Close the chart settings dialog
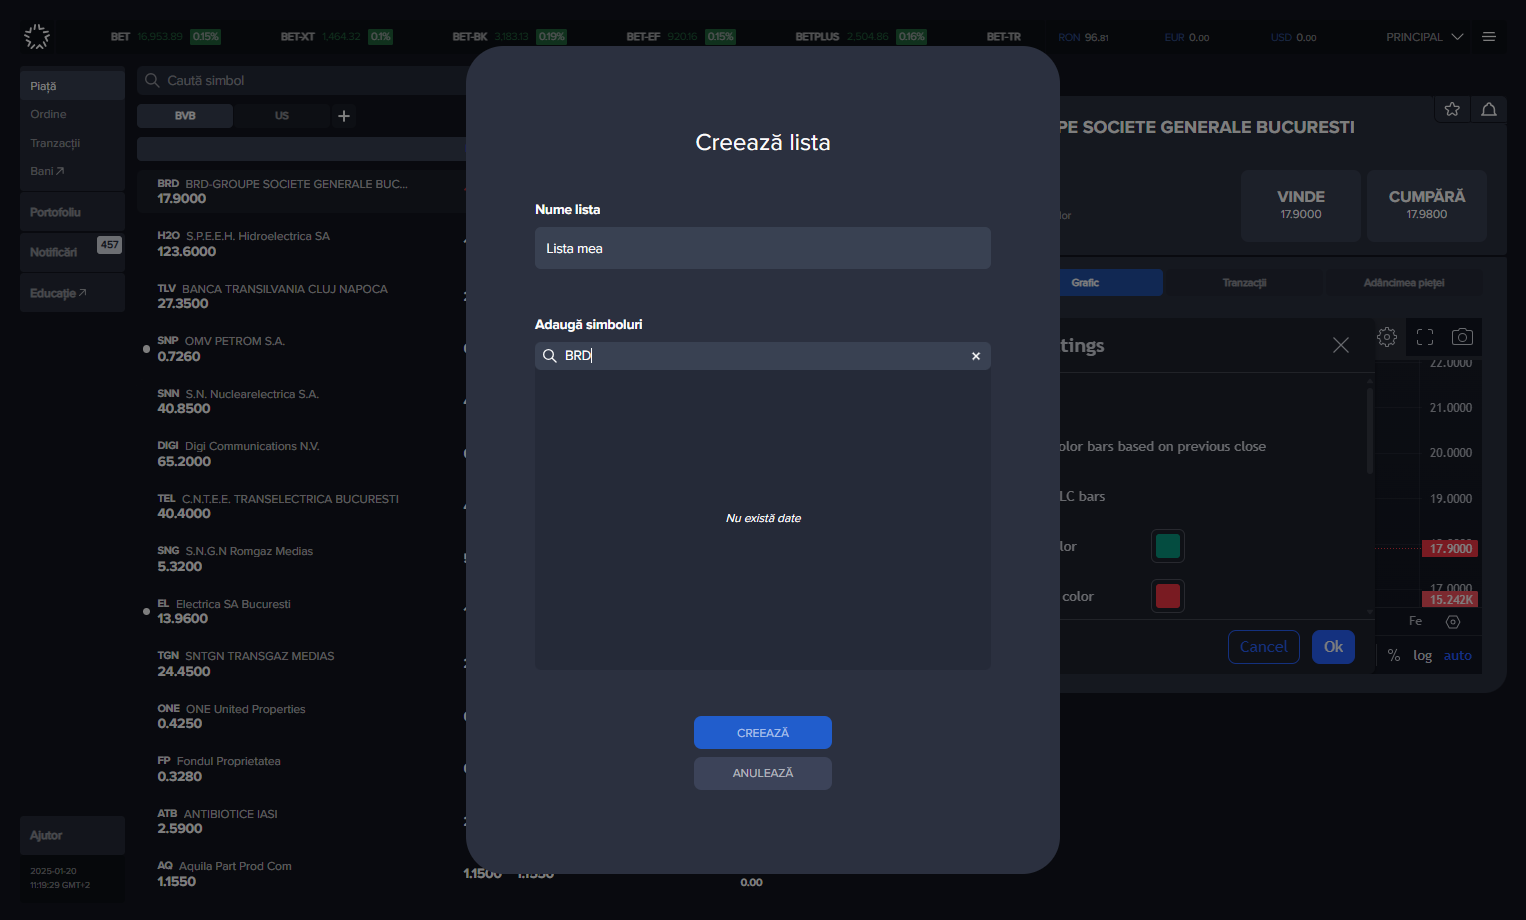This screenshot has width=1526, height=920. click(x=1341, y=345)
